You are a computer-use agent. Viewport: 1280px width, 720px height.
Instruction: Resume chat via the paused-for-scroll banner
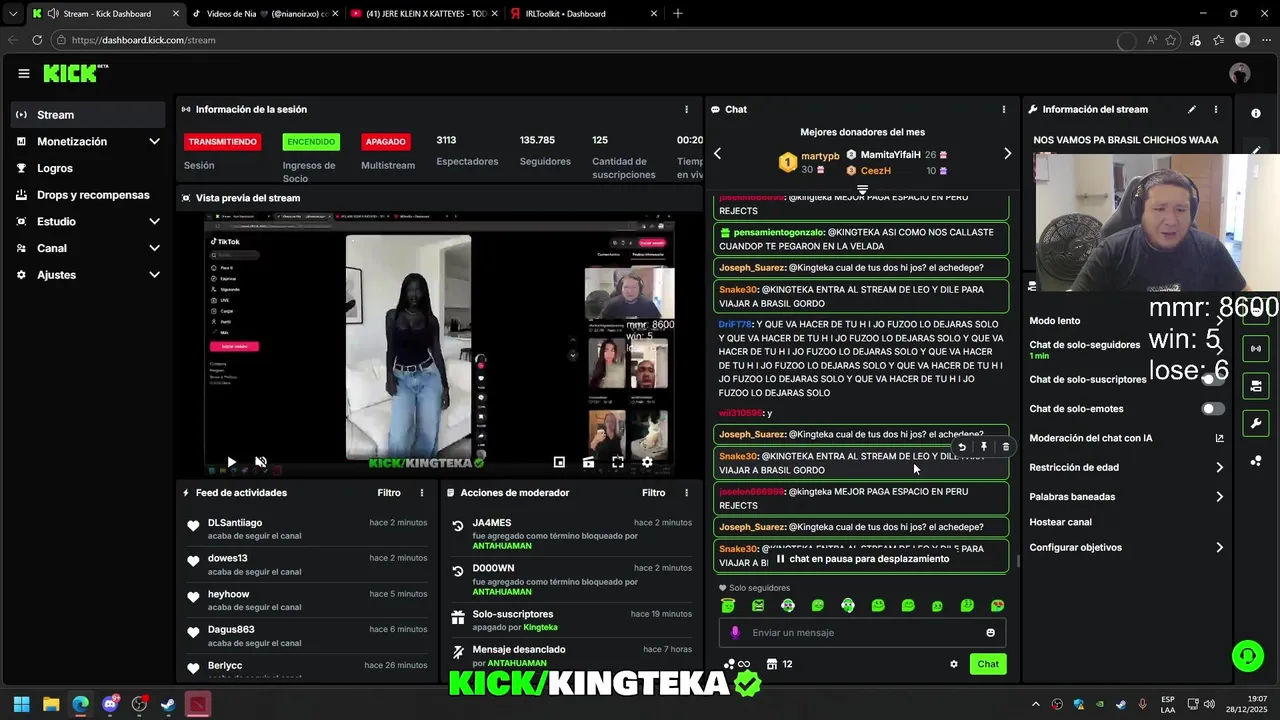coord(862,559)
